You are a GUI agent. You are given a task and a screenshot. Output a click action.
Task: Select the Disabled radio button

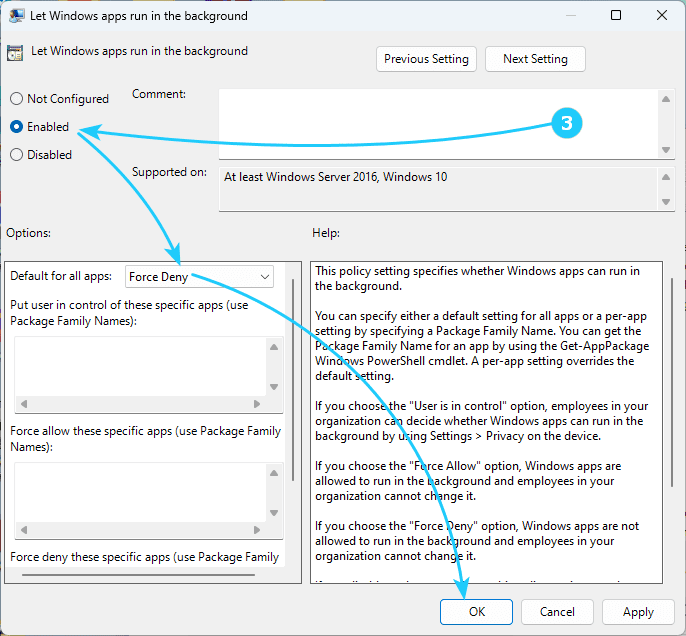coord(16,155)
